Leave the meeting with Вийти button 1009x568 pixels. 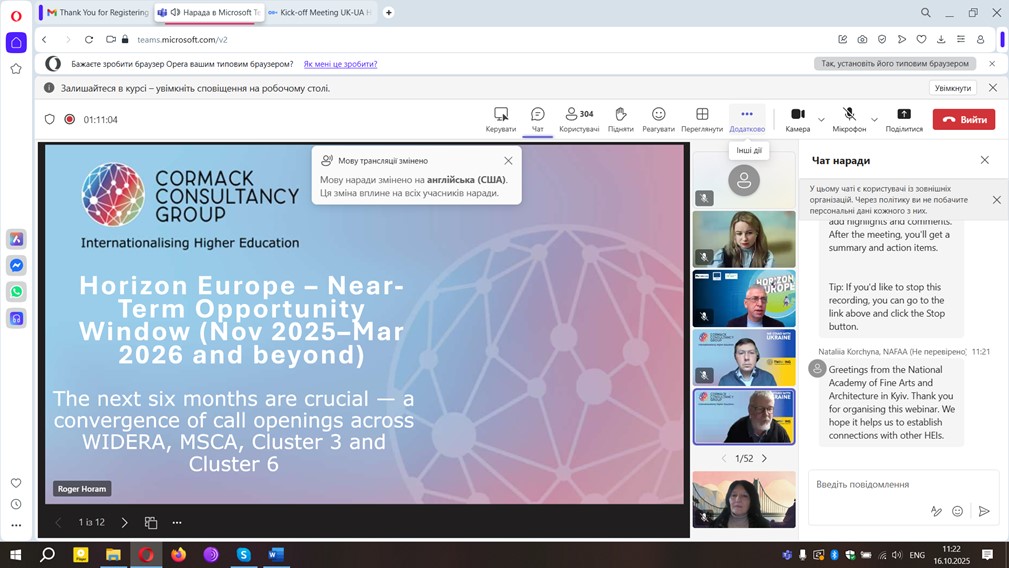pyautogui.click(x=964, y=119)
